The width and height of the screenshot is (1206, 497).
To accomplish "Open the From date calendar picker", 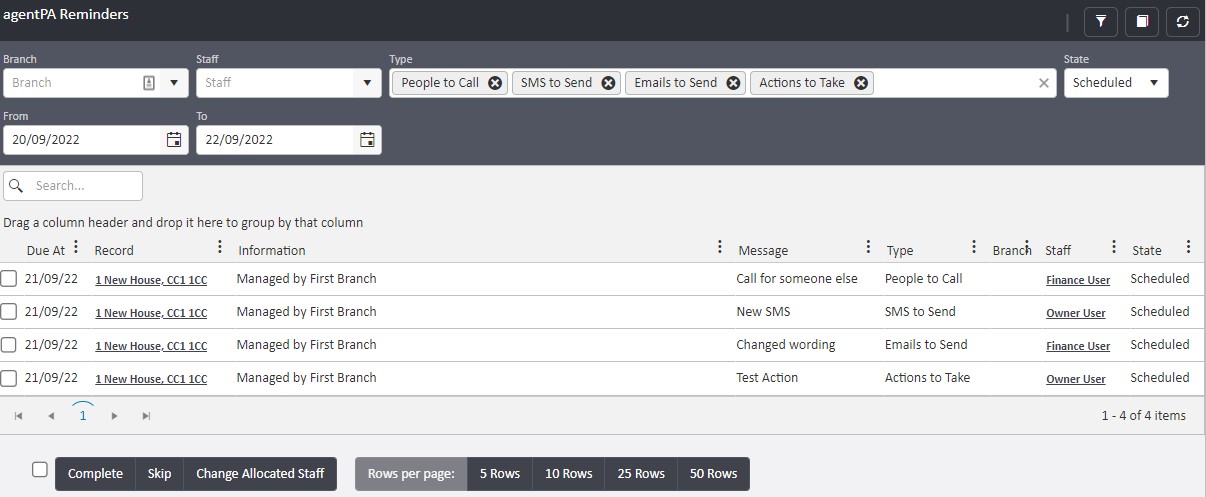I will coord(174,140).
